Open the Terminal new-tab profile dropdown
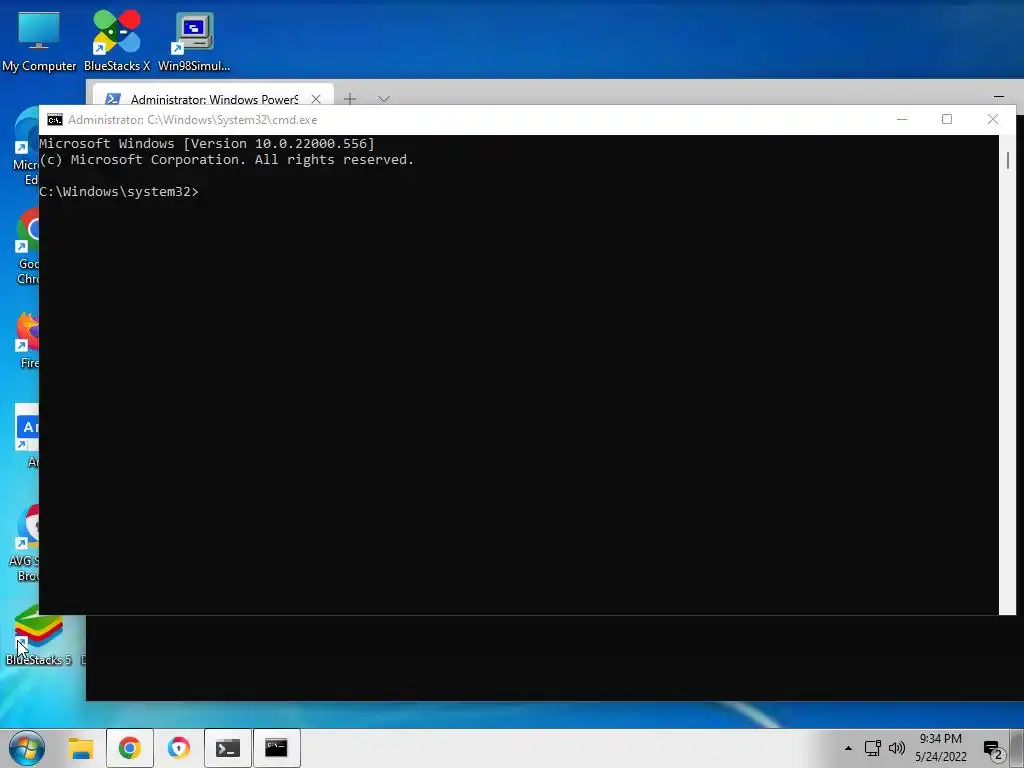The image size is (1024, 768). point(384,99)
